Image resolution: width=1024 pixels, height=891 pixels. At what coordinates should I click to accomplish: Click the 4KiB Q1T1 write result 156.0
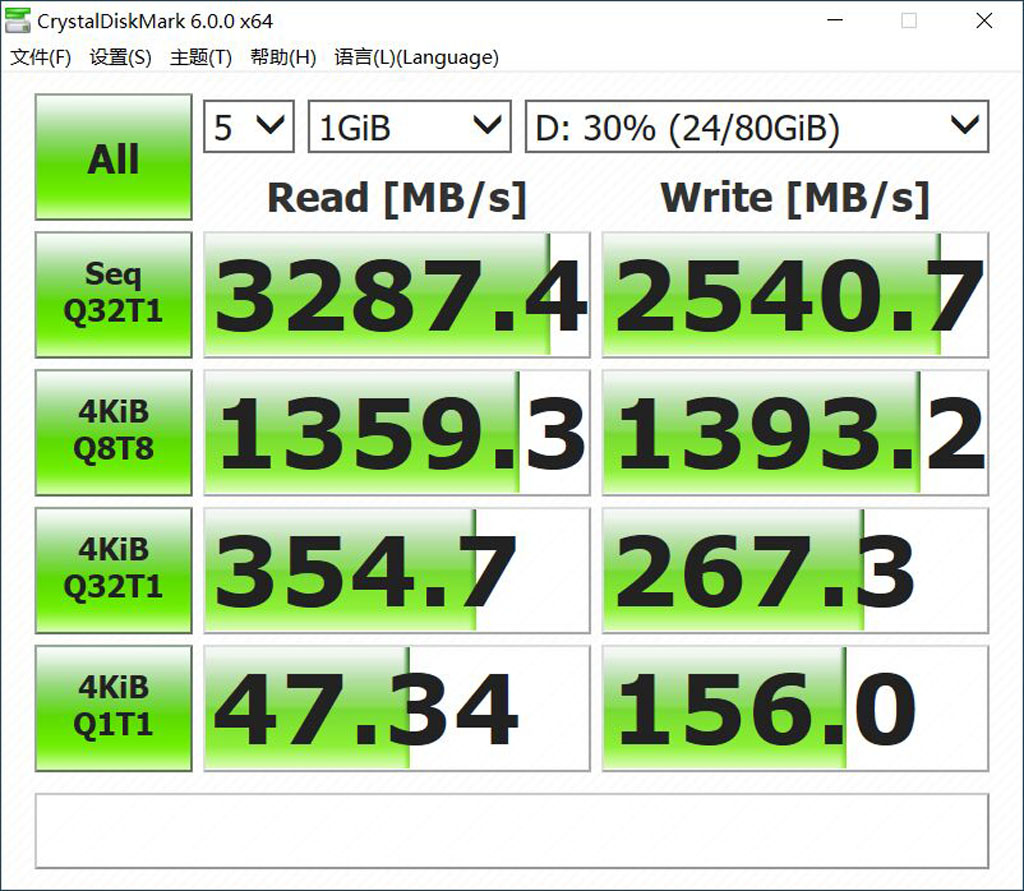pos(795,708)
